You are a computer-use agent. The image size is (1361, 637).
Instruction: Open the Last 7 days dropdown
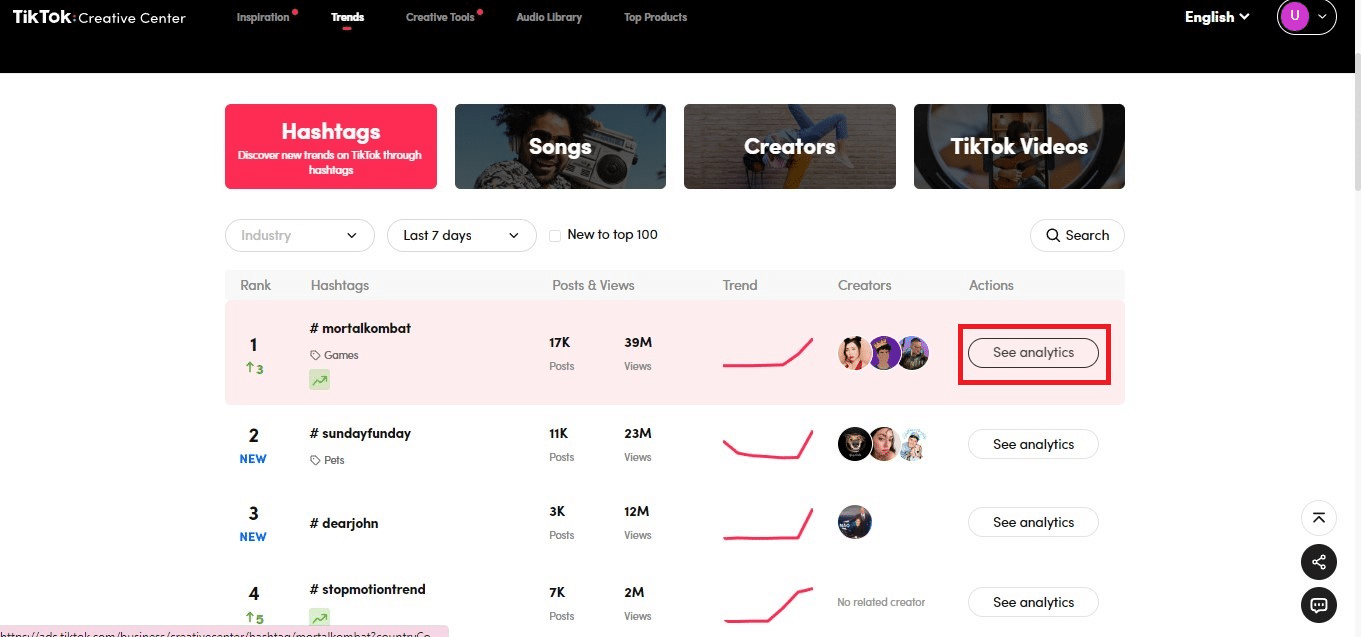pyautogui.click(x=461, y=235)
